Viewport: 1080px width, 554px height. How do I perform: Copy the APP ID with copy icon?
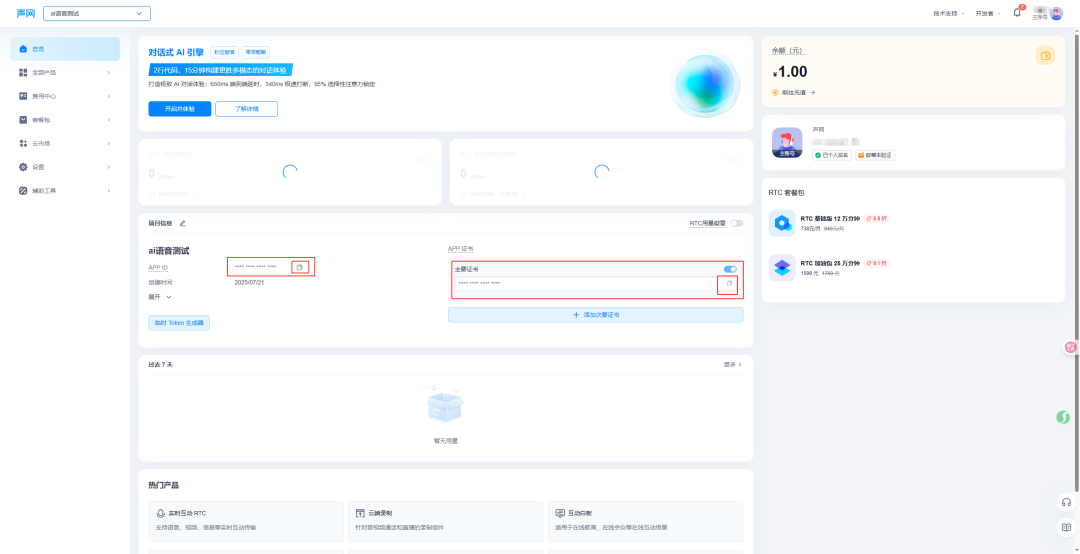point(300,267)
